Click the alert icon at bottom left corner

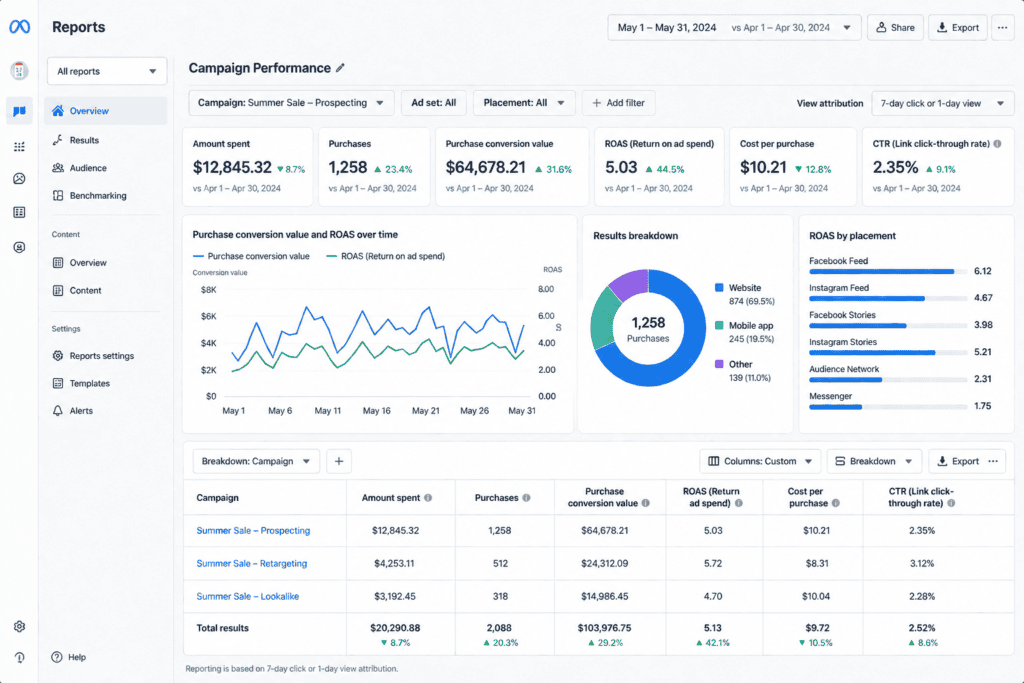[19, 657]
